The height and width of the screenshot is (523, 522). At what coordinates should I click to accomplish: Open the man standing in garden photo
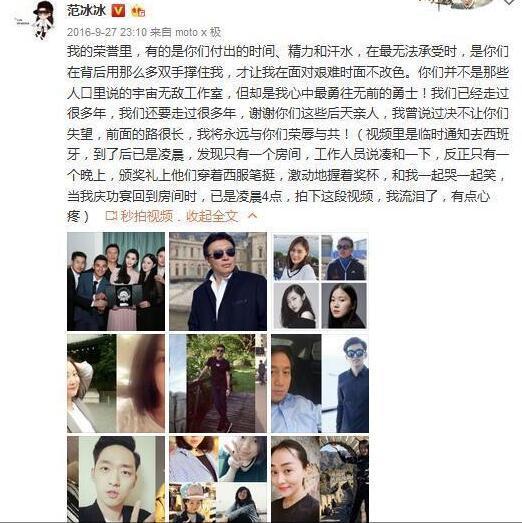[218, 384]
